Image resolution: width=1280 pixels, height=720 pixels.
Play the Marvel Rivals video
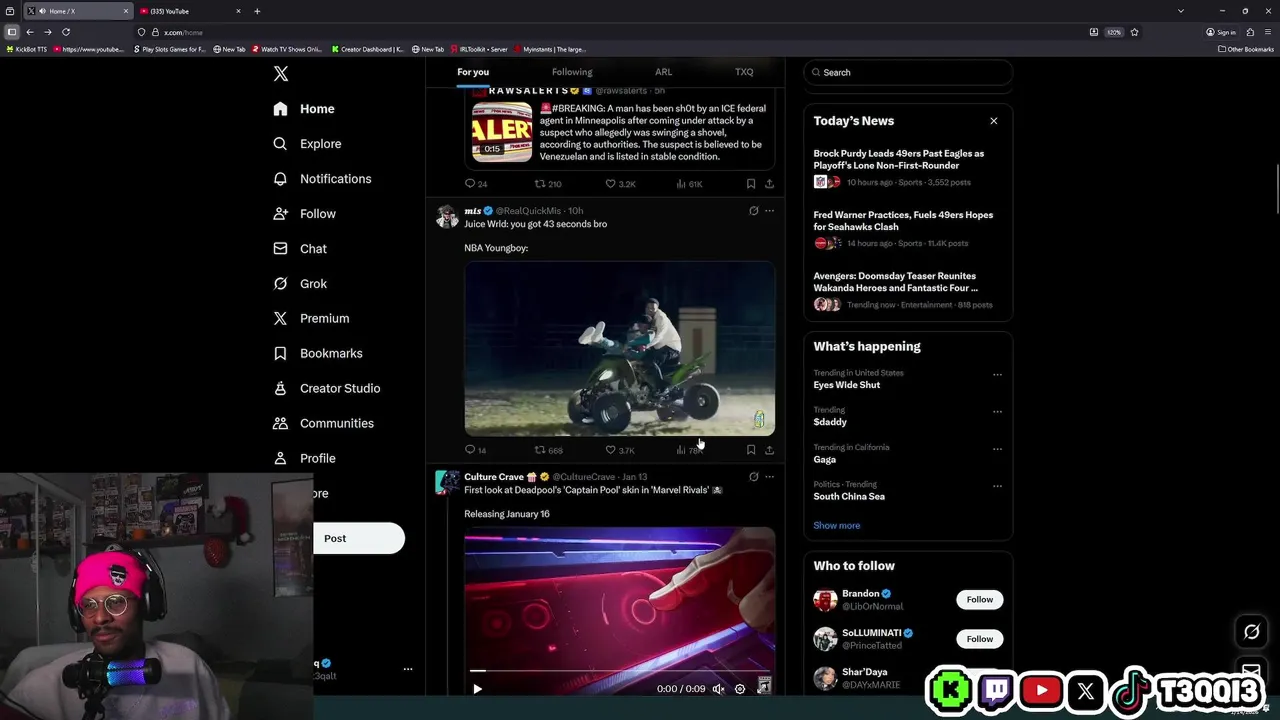tap(477, 689)
